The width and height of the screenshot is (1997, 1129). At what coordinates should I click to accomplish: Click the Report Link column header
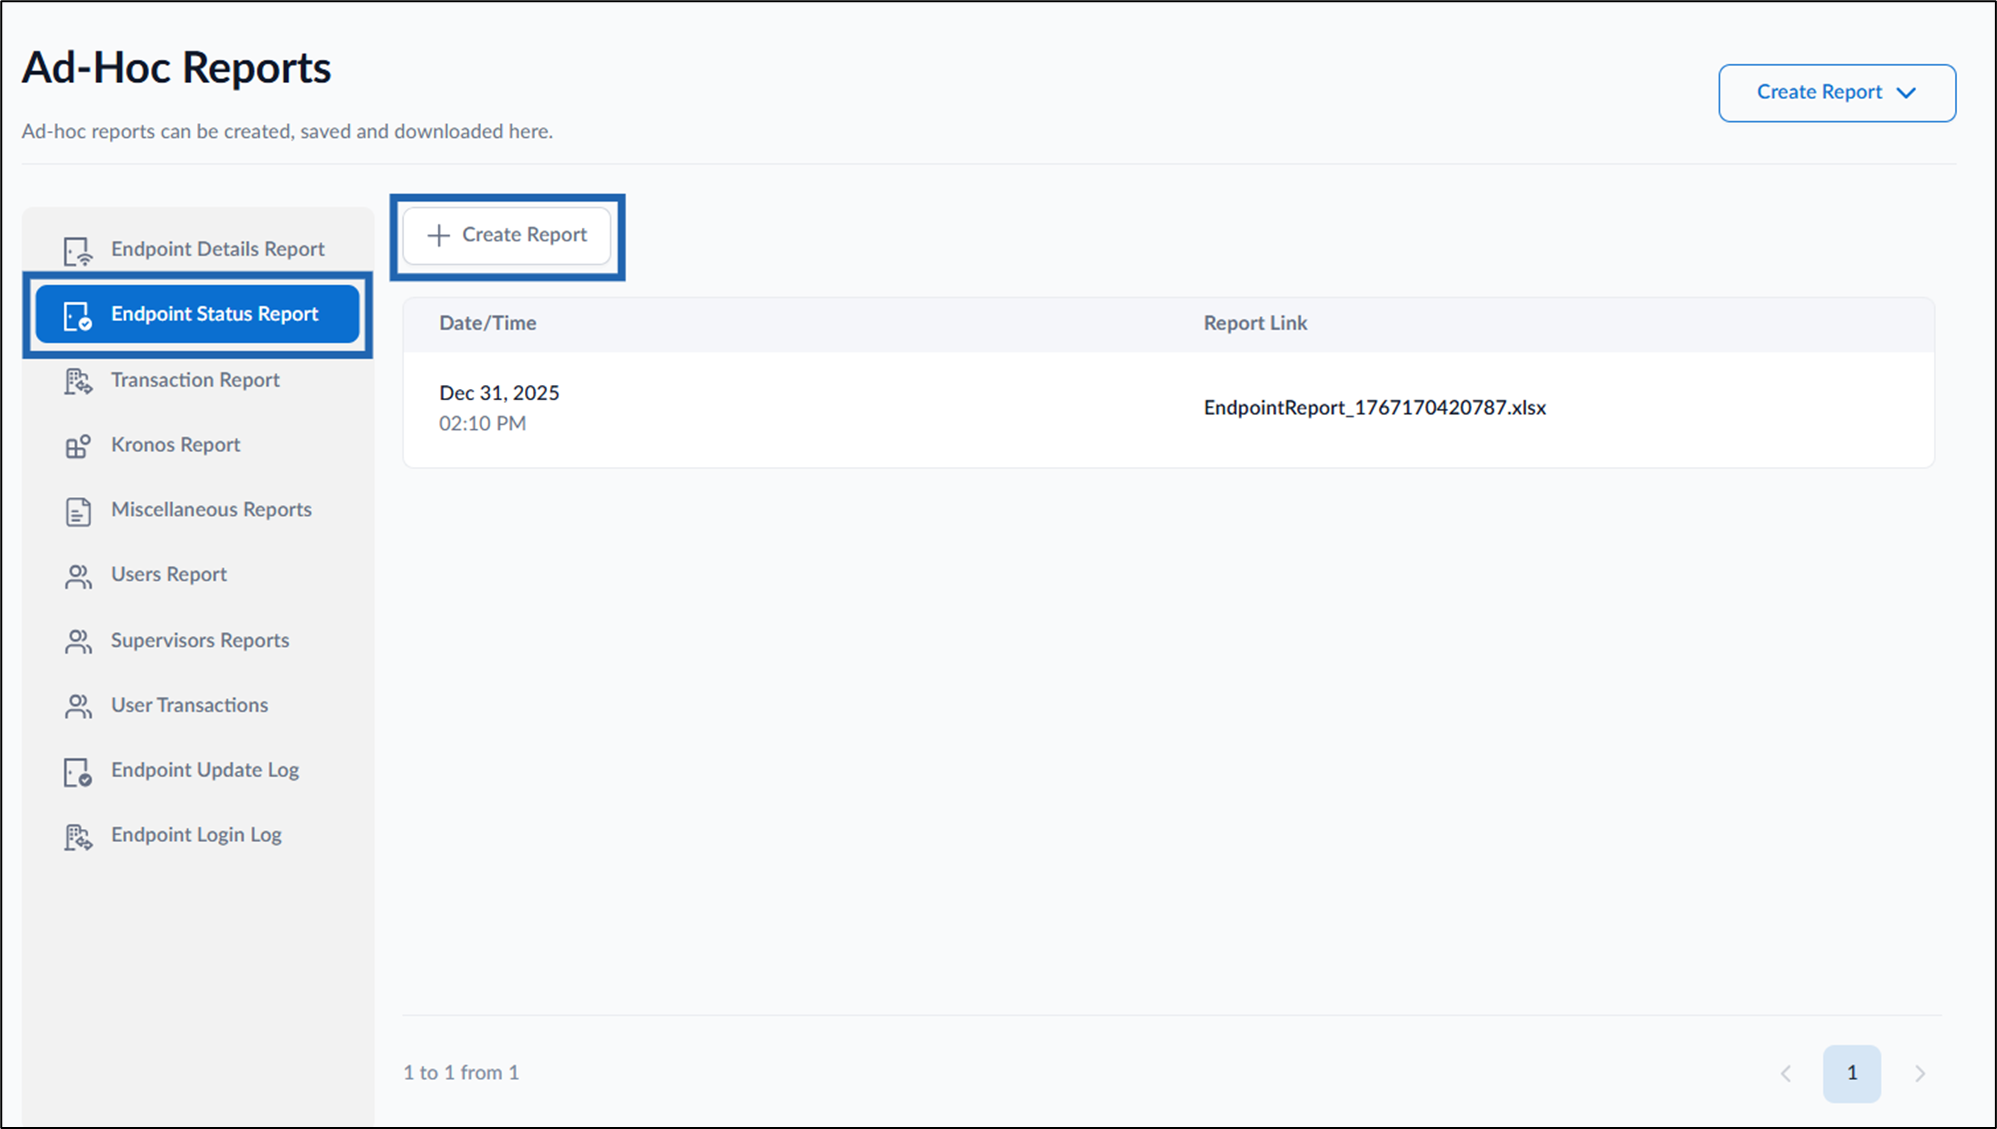(1255, 323)
